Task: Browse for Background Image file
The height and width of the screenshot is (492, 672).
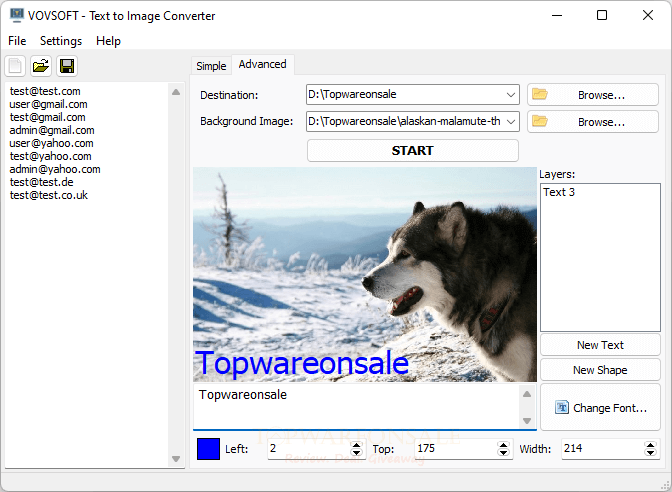Action: coord(593,122)
